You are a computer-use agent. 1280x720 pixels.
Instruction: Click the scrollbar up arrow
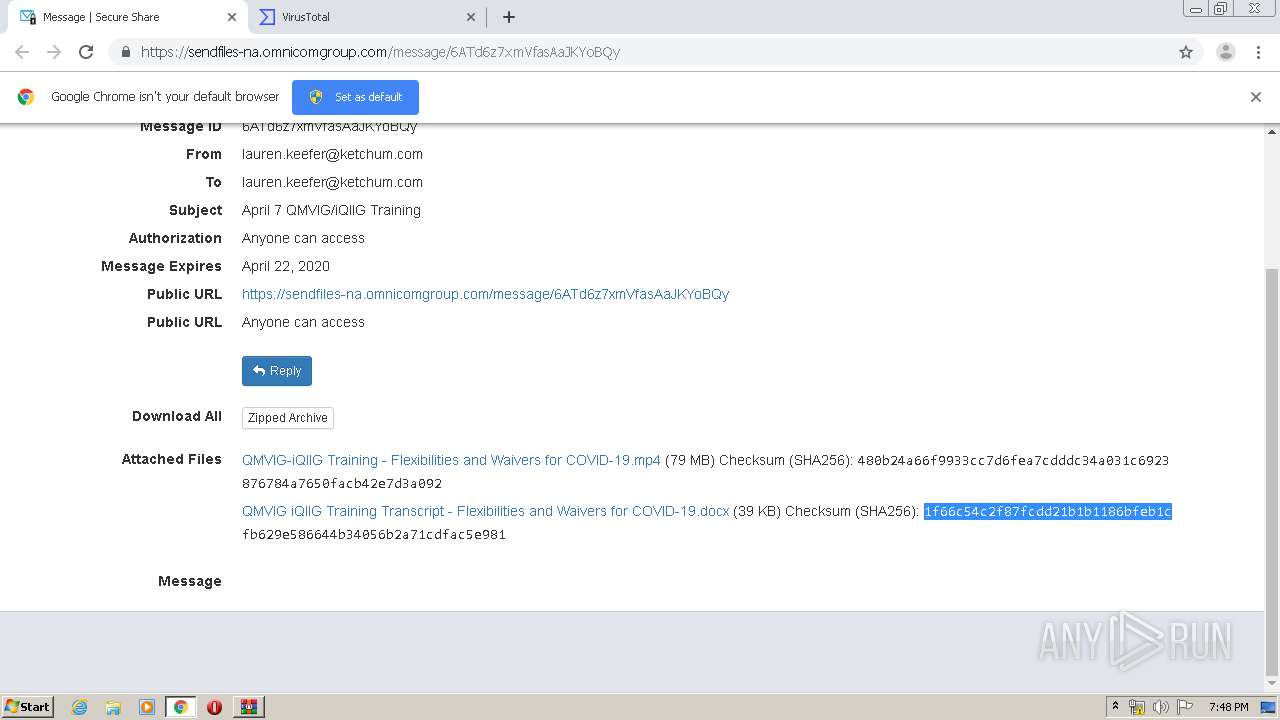[x=1272, y=131]
